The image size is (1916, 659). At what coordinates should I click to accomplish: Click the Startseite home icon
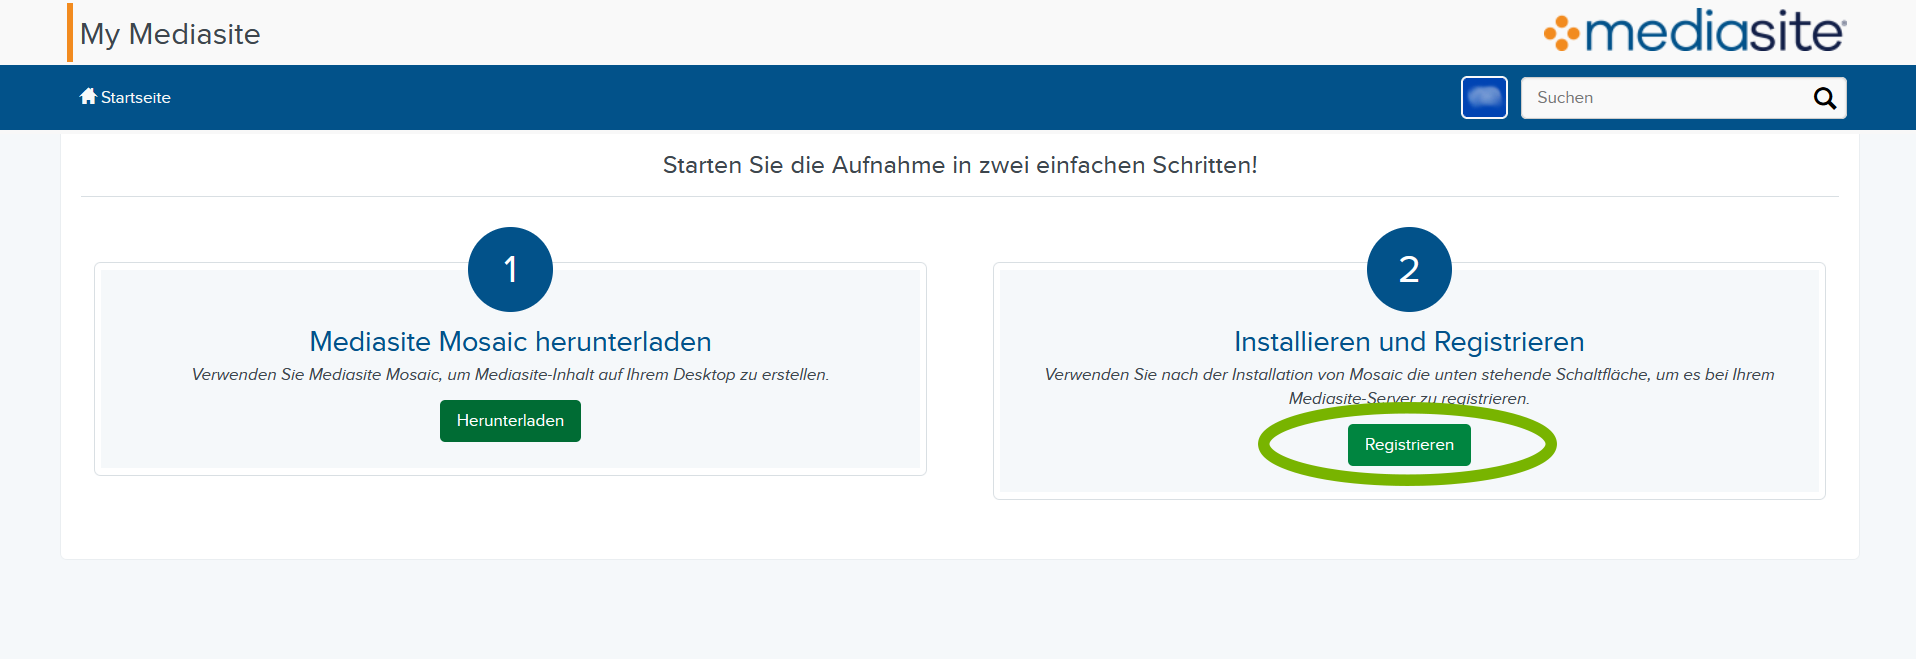pyautogui.click(x=88, y=96)
